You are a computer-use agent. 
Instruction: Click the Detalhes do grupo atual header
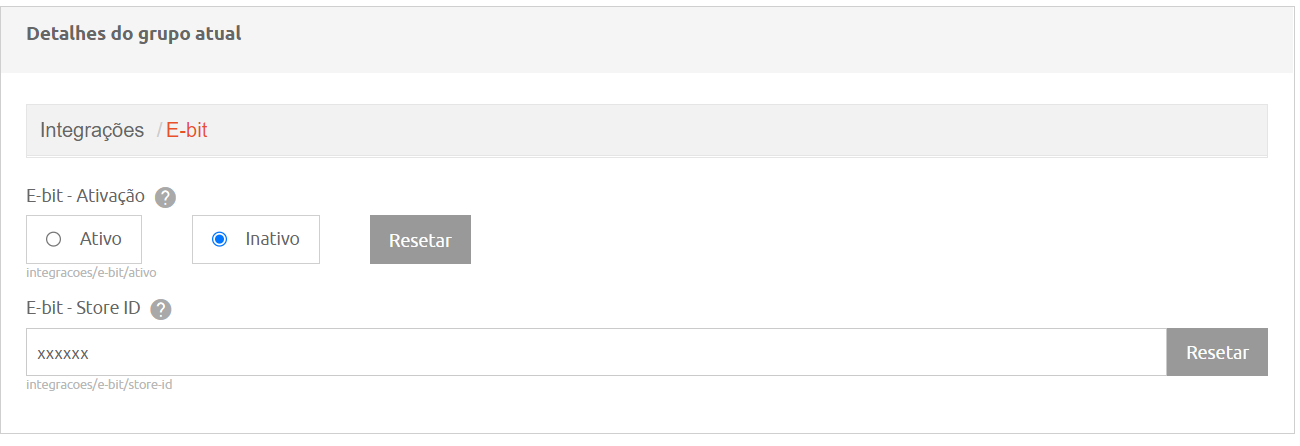click(134, 34)
